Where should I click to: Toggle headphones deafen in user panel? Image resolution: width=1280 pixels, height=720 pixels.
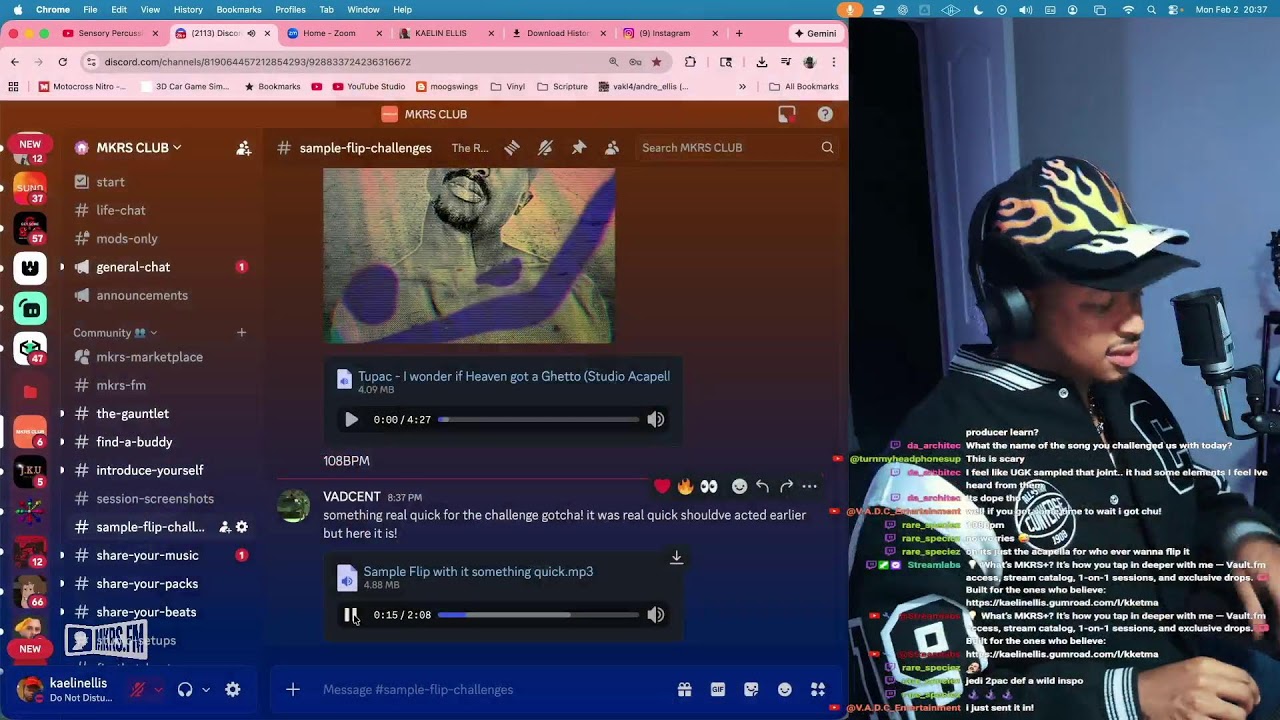(x=185, y=690)
